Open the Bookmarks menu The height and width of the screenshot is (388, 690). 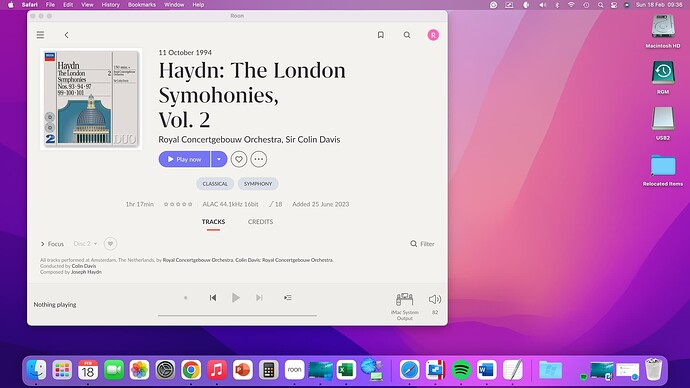click(x=142, y=5)
